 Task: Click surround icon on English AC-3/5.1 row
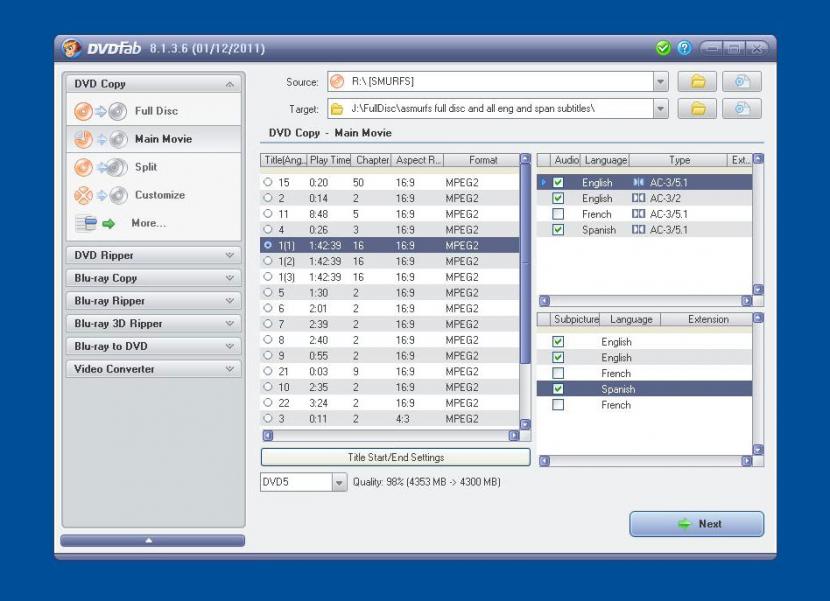point(638,182)
